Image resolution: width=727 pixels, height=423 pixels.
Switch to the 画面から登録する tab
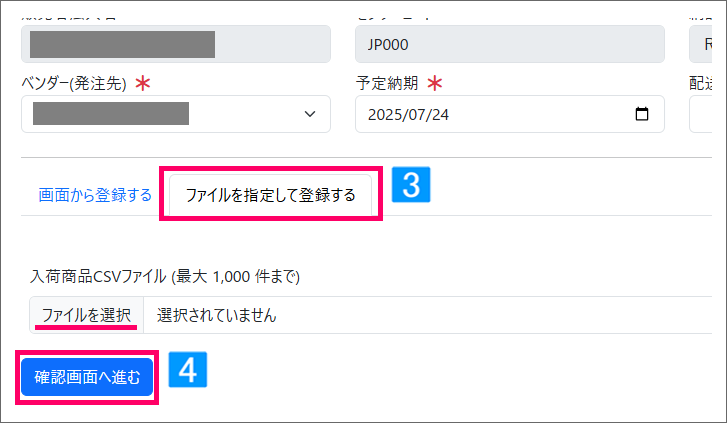[x=95, y=195]
